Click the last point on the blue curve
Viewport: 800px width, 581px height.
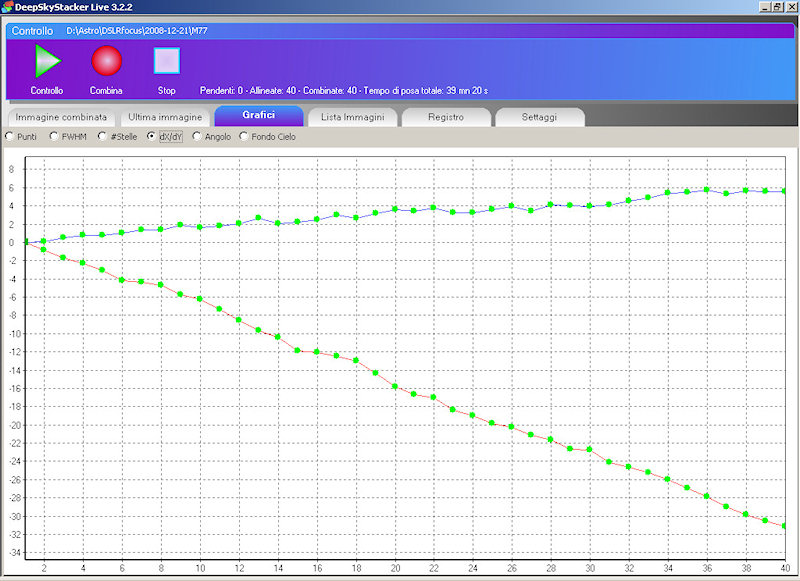(785, 191)
